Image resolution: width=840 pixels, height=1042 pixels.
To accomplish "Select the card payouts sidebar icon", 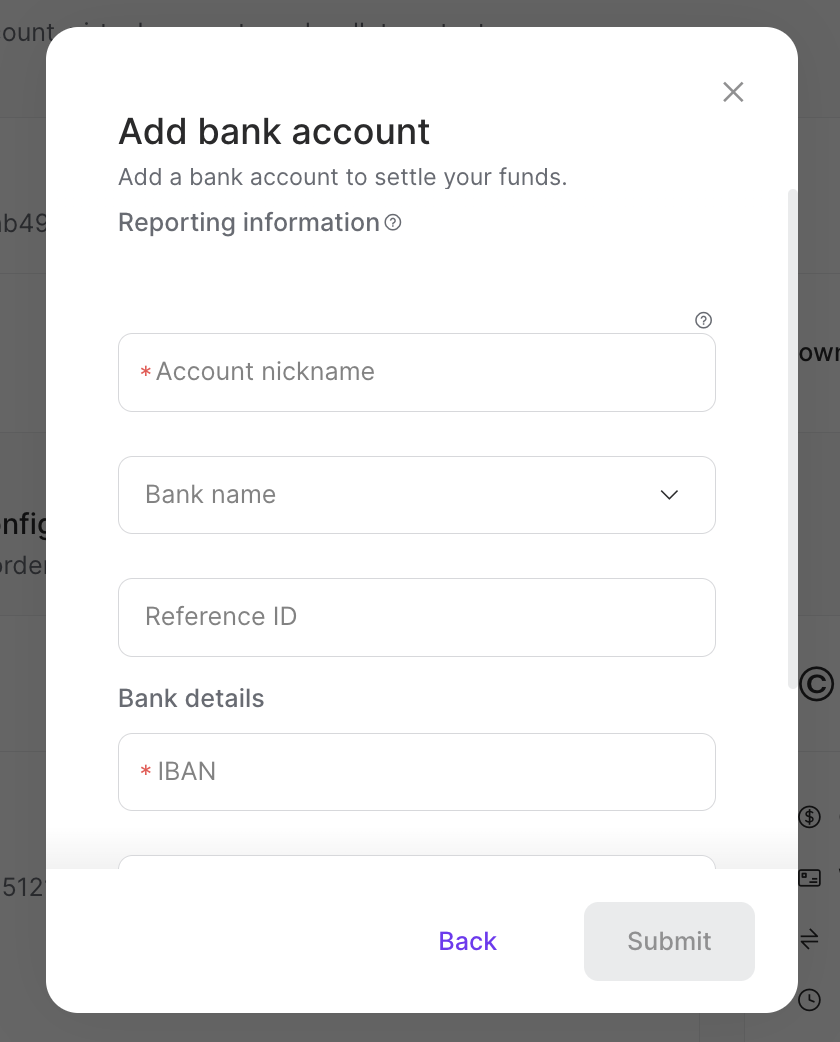I will 808,878.
